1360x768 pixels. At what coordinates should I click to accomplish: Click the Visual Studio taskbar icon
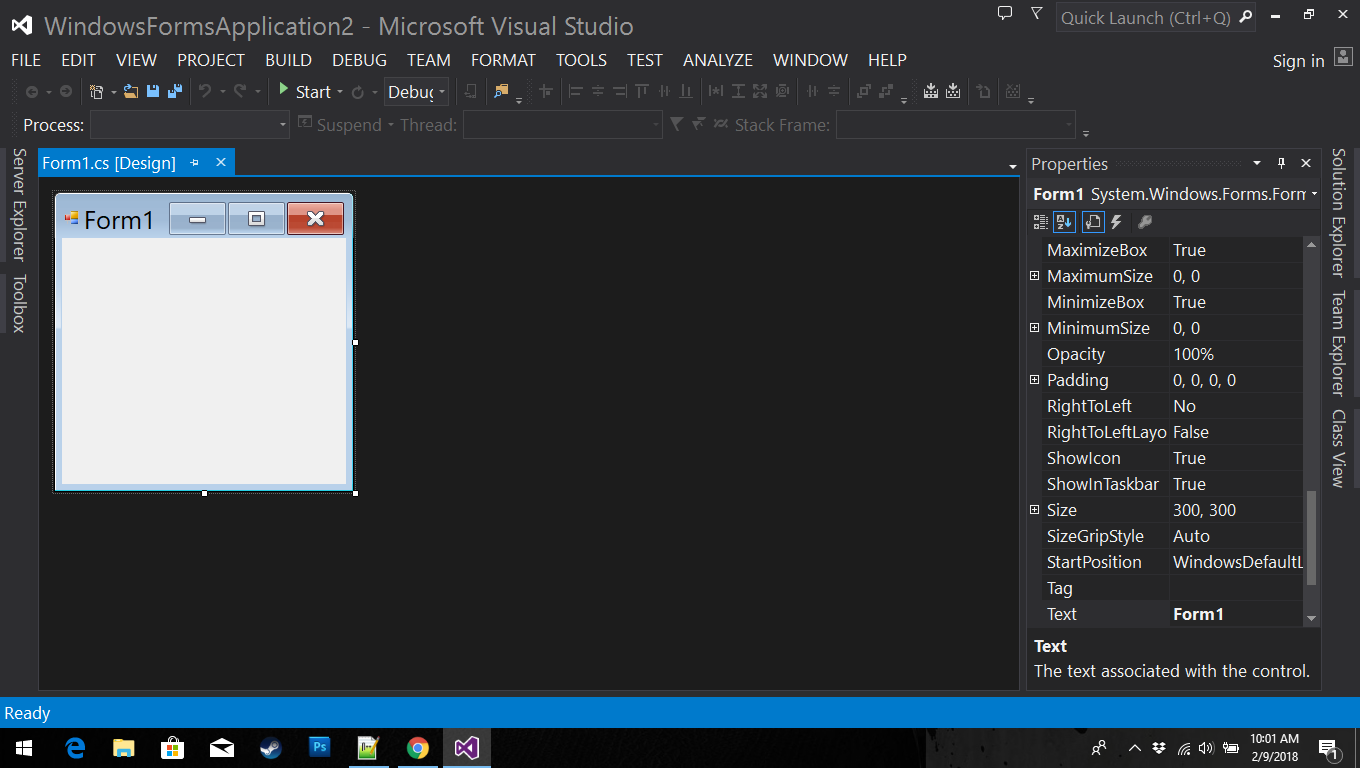(467, 747)
